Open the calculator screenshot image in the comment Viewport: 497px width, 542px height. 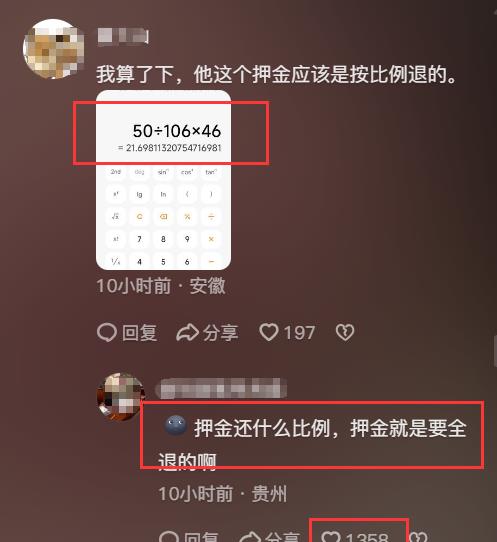point(163,180)
